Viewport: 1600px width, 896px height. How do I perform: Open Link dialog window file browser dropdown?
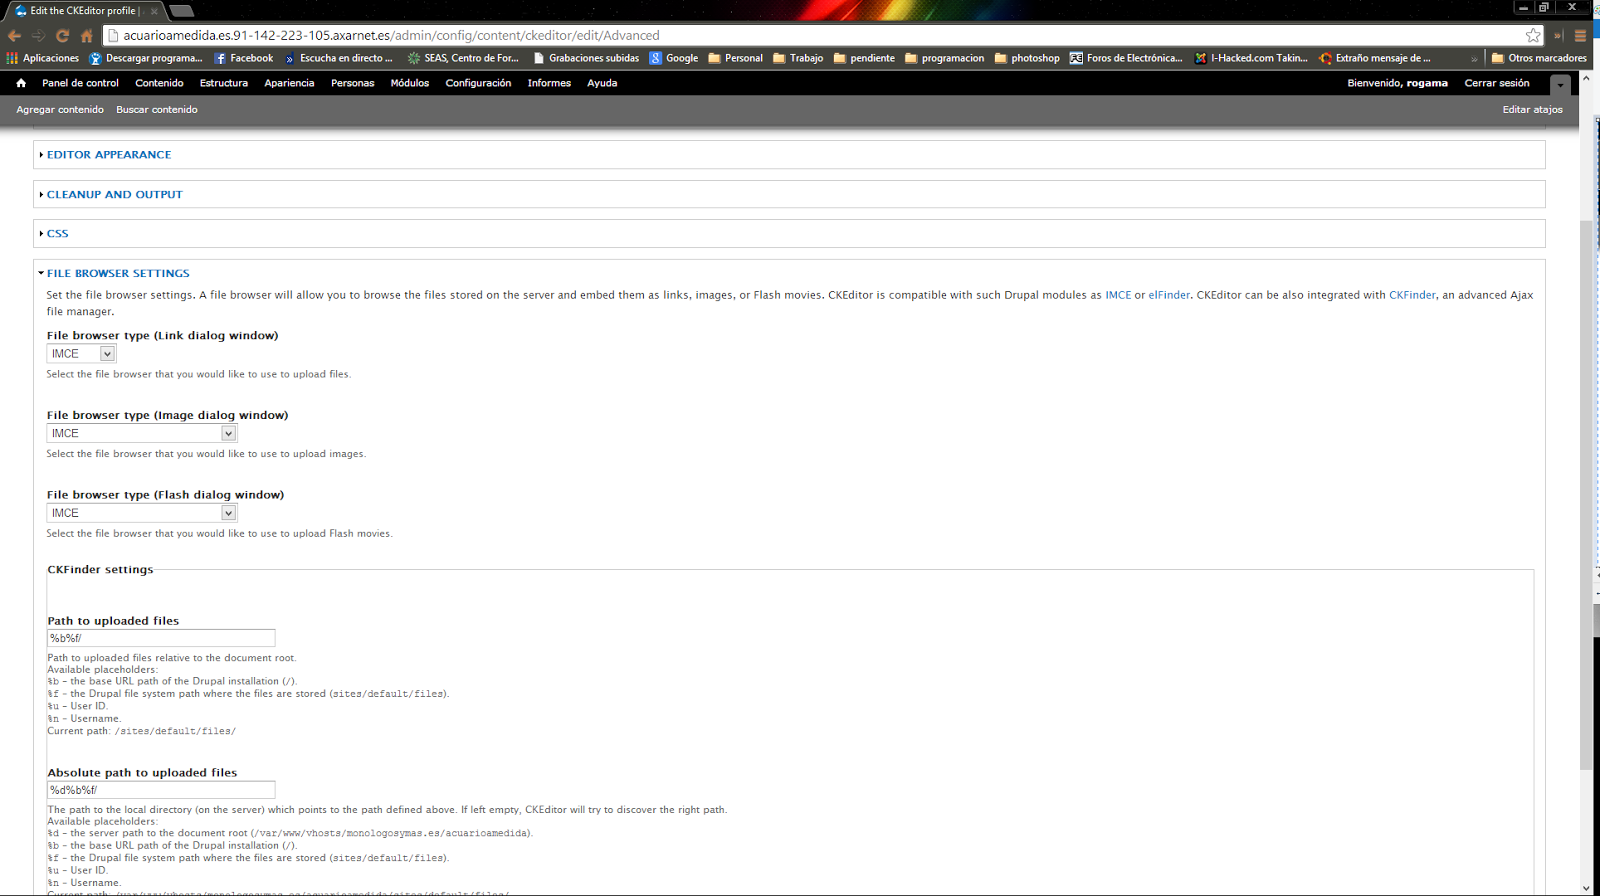(x=81, y=354)
